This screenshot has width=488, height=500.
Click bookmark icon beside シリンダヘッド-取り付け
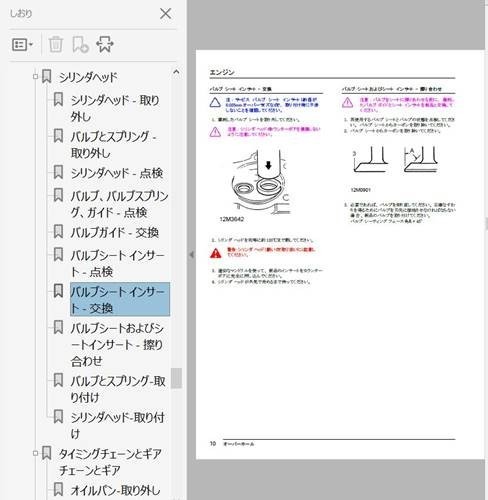pyautogui.click(x=58, y=417)
